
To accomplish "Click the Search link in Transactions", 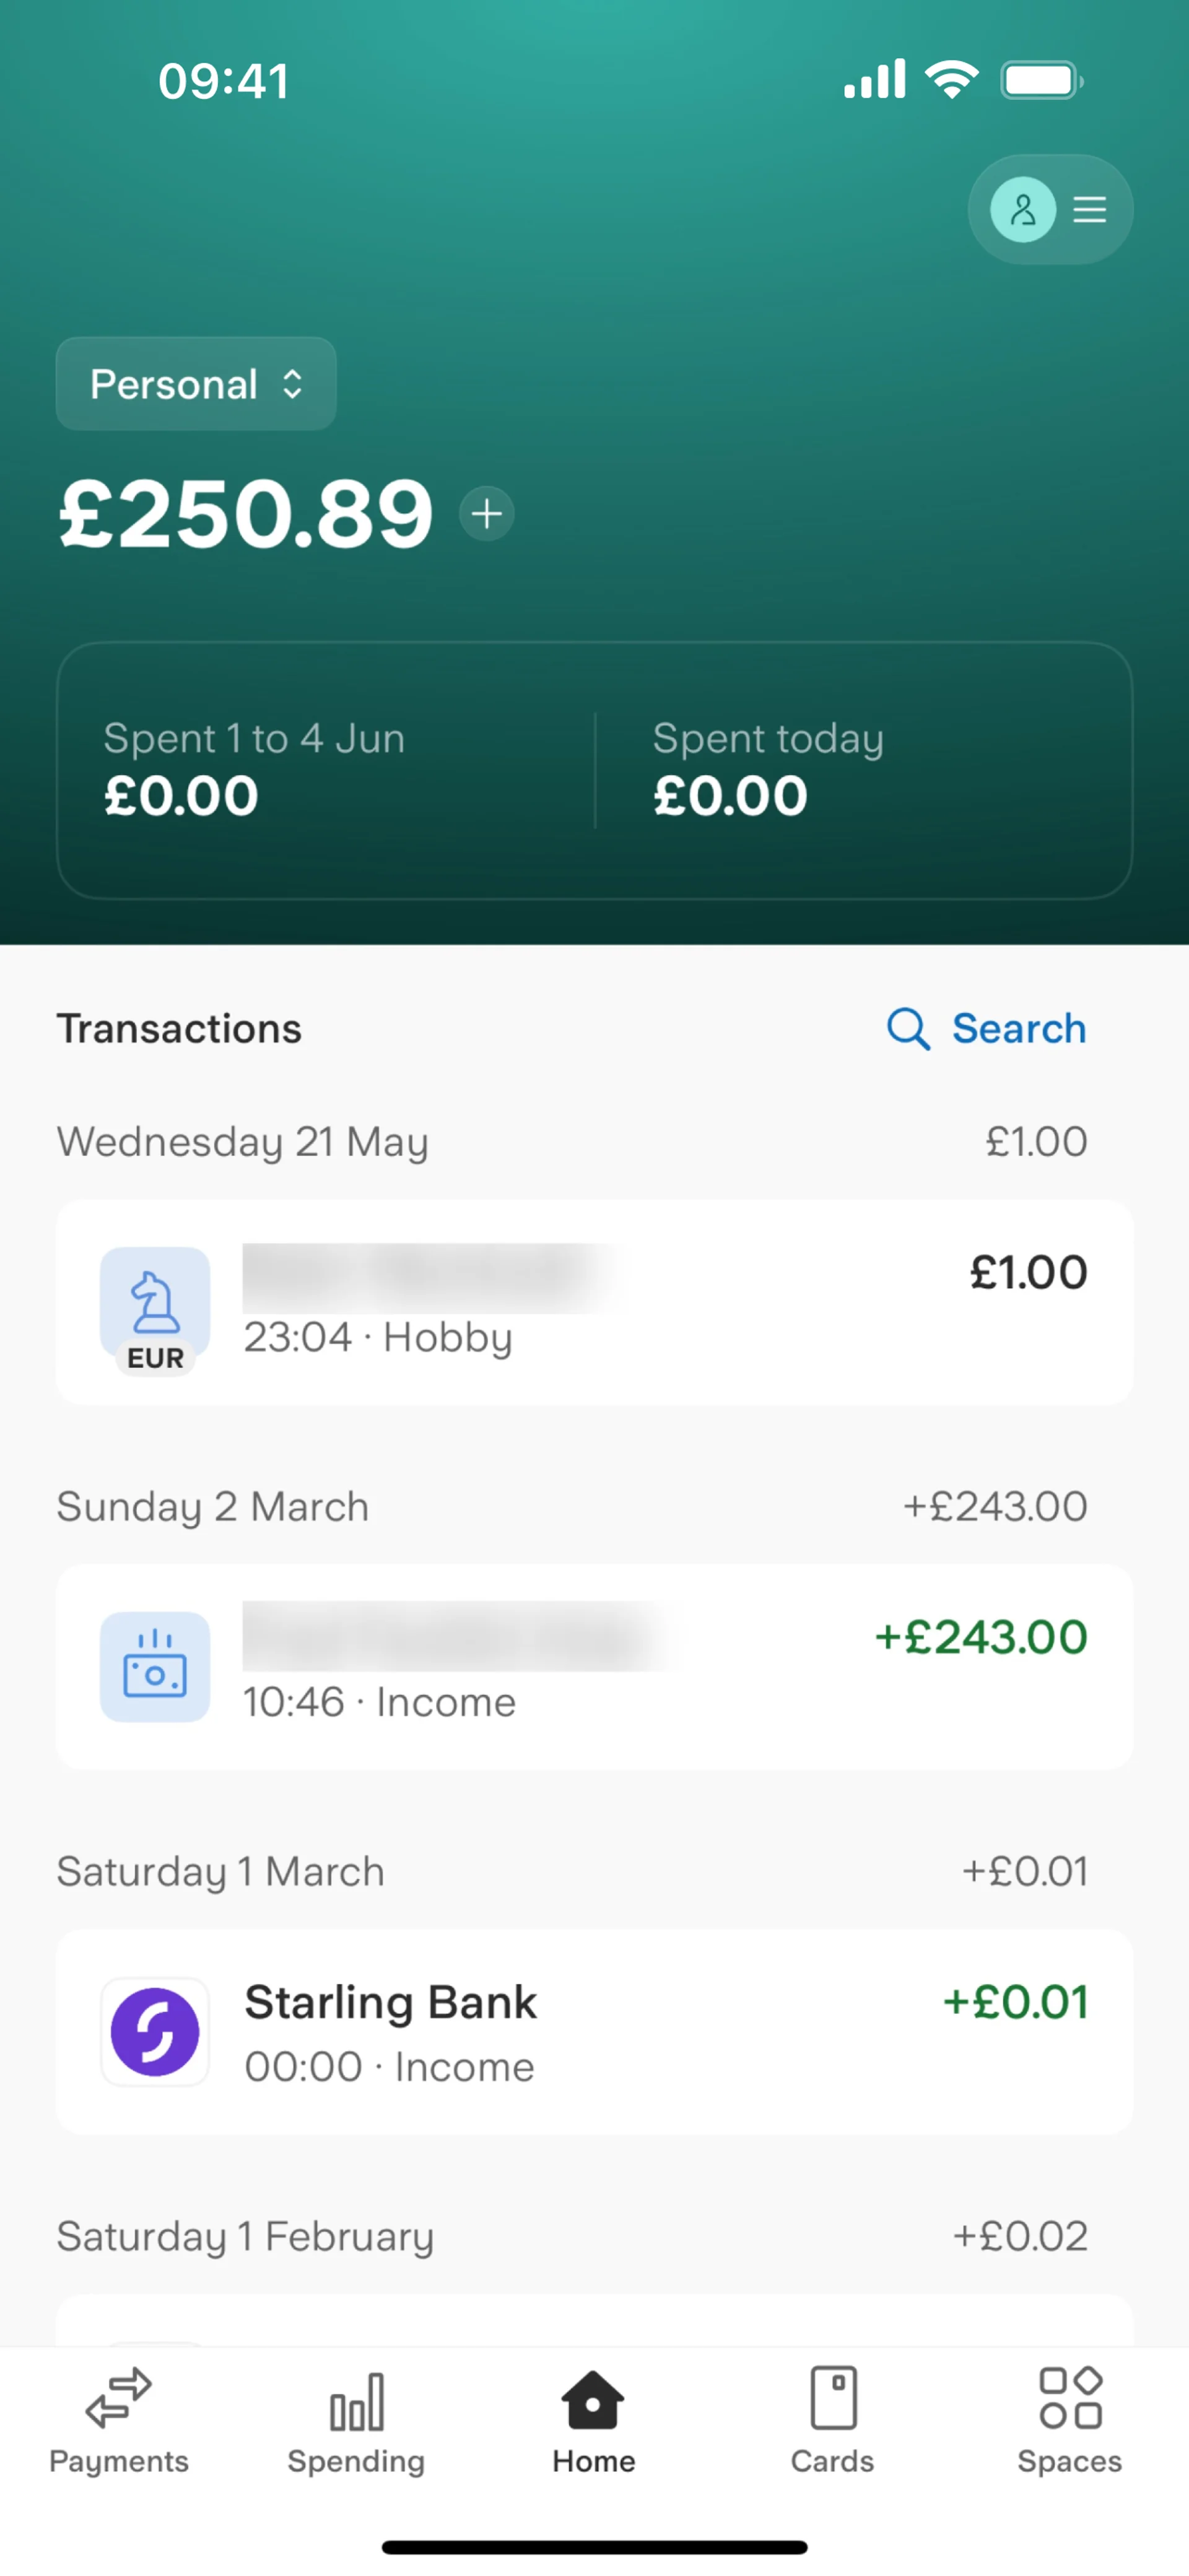I will pyautogui.click(x=1018, y=1028).
